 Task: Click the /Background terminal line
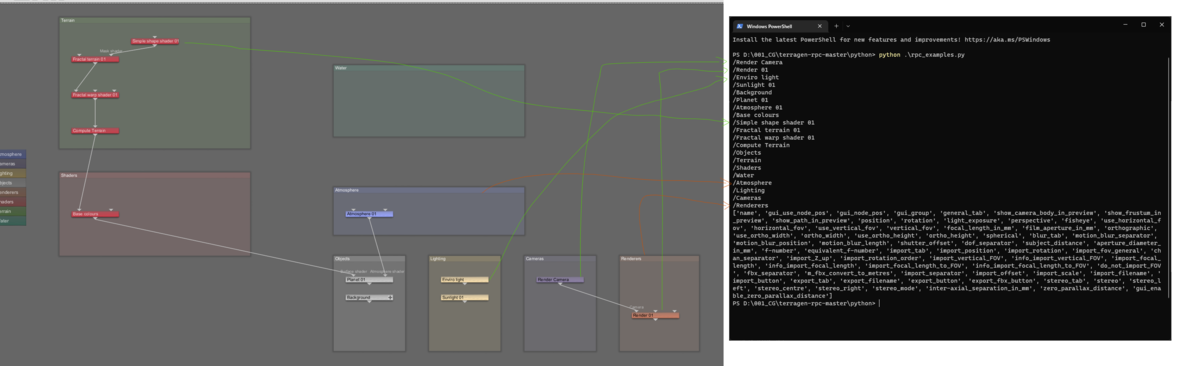[752, 92]
